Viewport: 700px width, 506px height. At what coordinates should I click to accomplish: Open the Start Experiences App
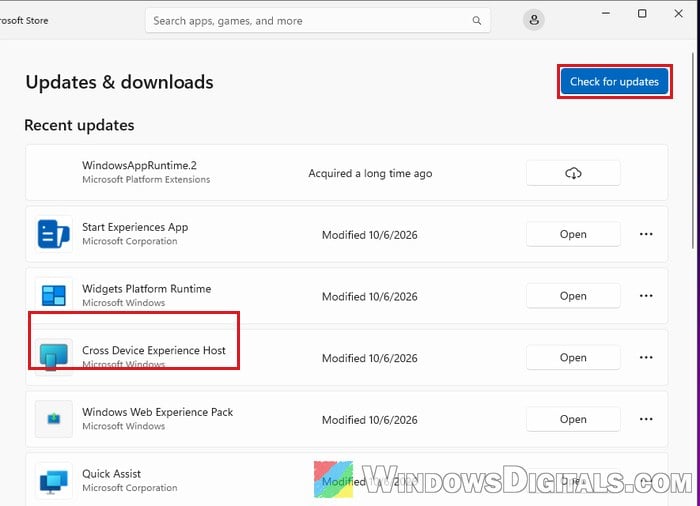pos(573,234)
